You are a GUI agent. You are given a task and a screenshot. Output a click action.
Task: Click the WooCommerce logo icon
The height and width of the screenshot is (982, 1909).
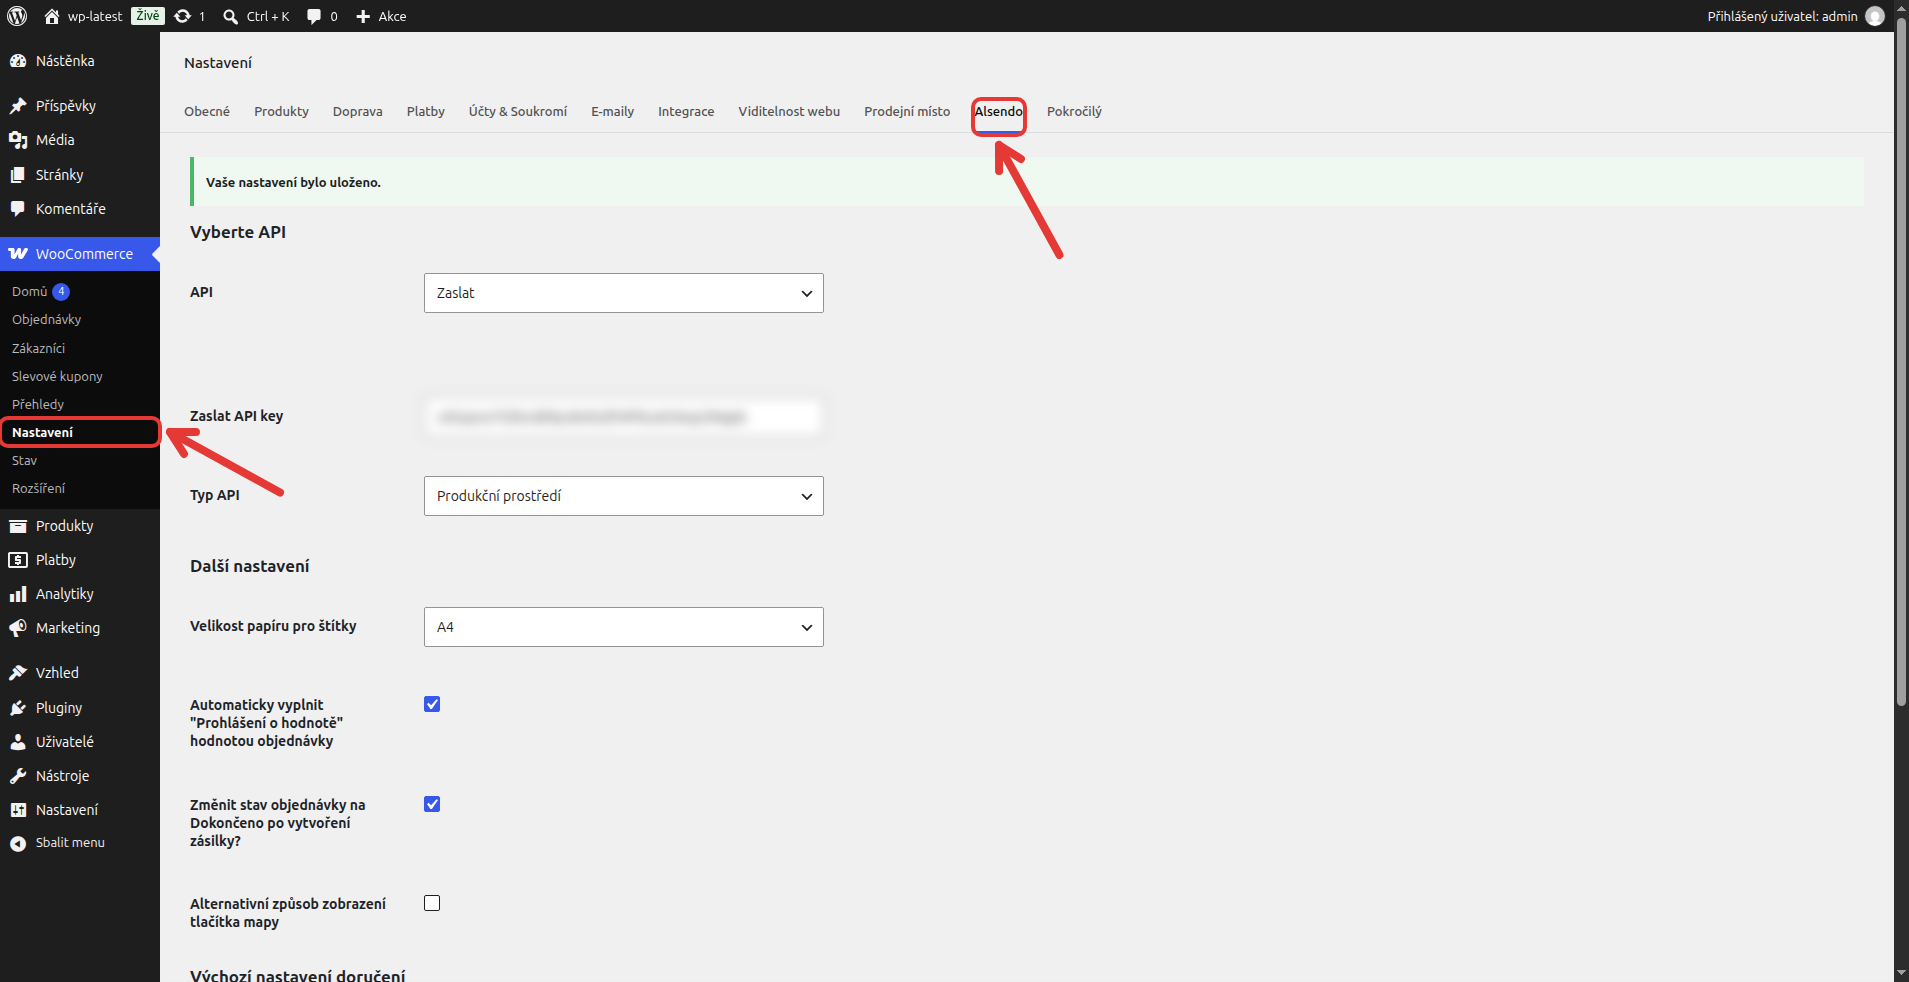[x=18, y=254]
